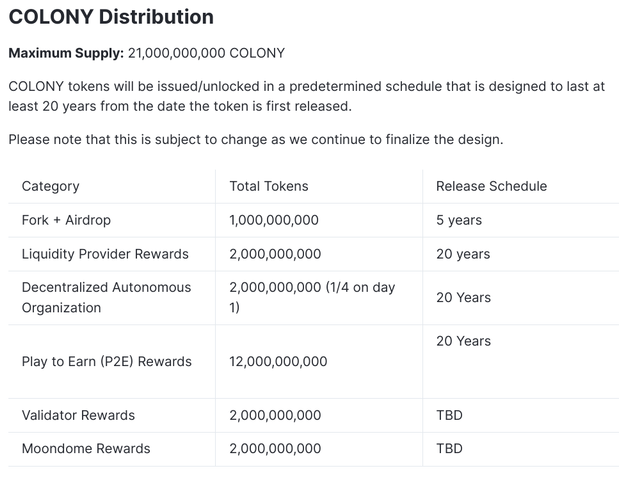Click the 12,000,000,000 token amount
Screen dimensions: 619x480
click(278, 361)
